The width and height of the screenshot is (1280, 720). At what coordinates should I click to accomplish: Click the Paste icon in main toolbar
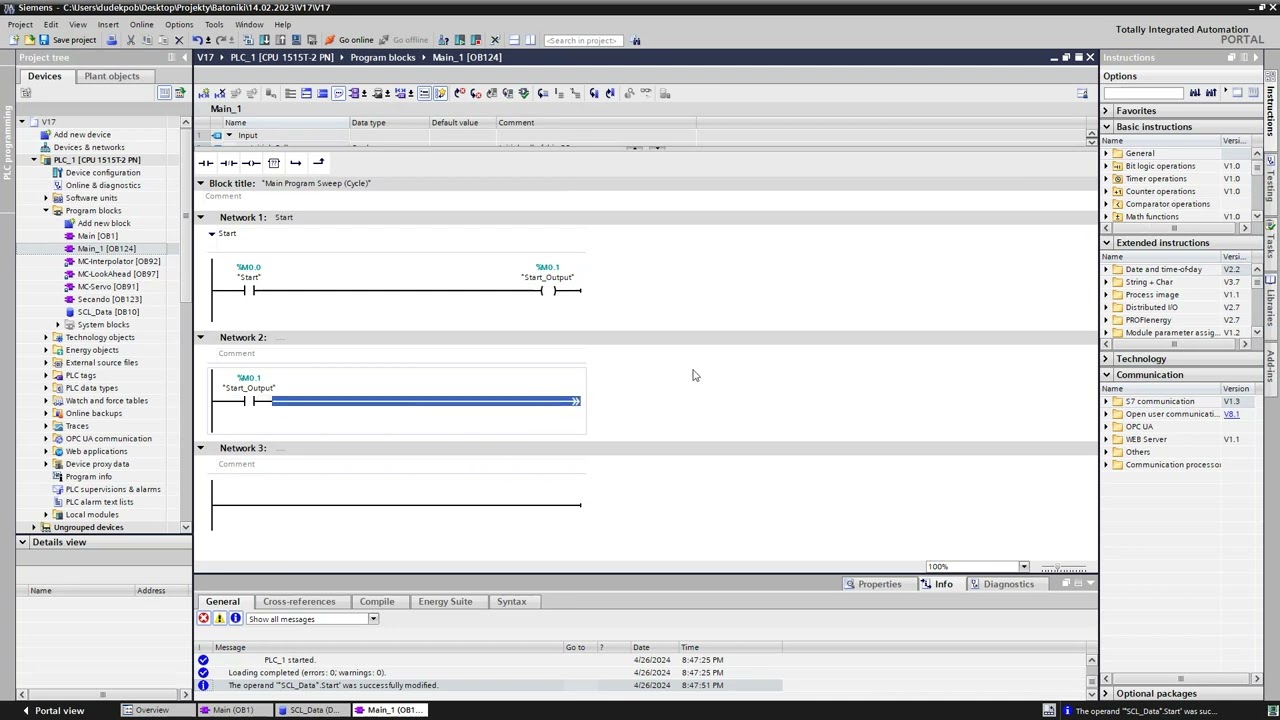tap(163, 40)
